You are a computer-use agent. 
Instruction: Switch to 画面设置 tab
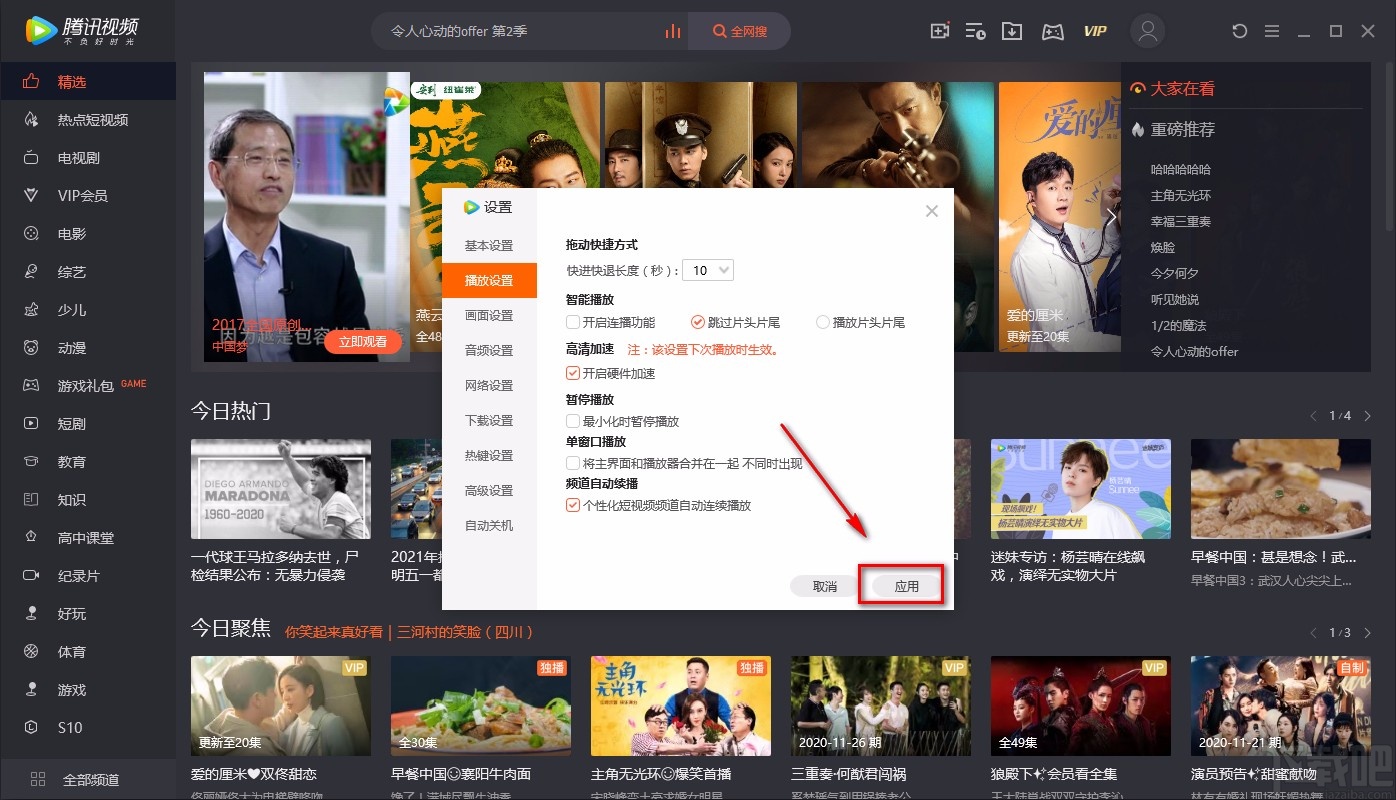pyautogui.click(x=489, y=316)
